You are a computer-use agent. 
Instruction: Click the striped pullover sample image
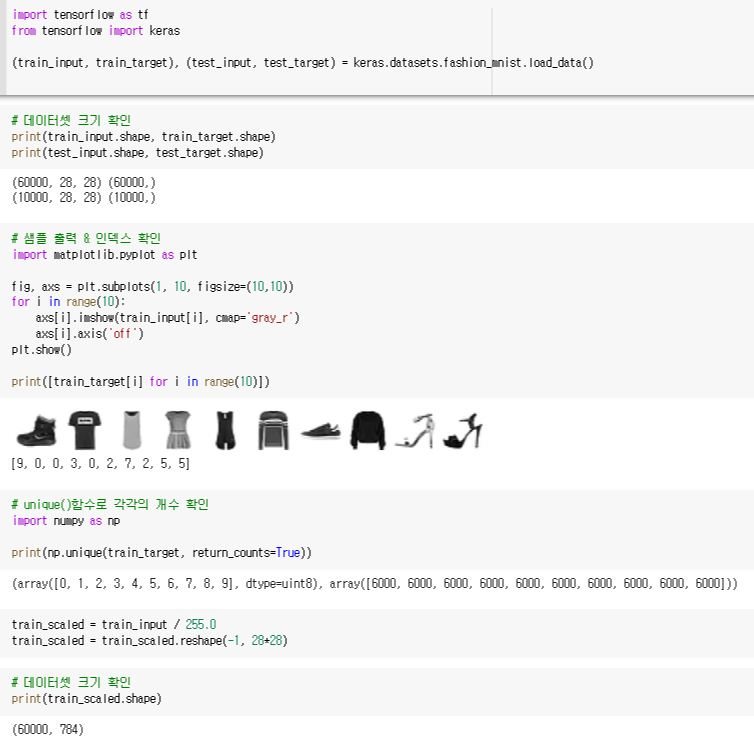(x=273, y=430)
